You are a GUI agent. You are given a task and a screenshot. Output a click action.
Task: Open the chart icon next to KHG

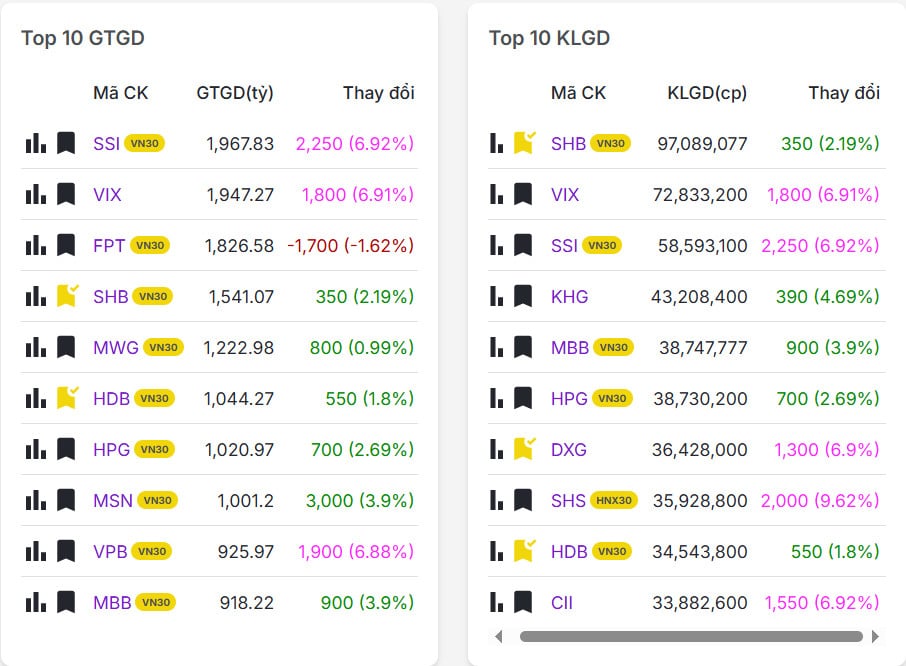coord(497,296)
